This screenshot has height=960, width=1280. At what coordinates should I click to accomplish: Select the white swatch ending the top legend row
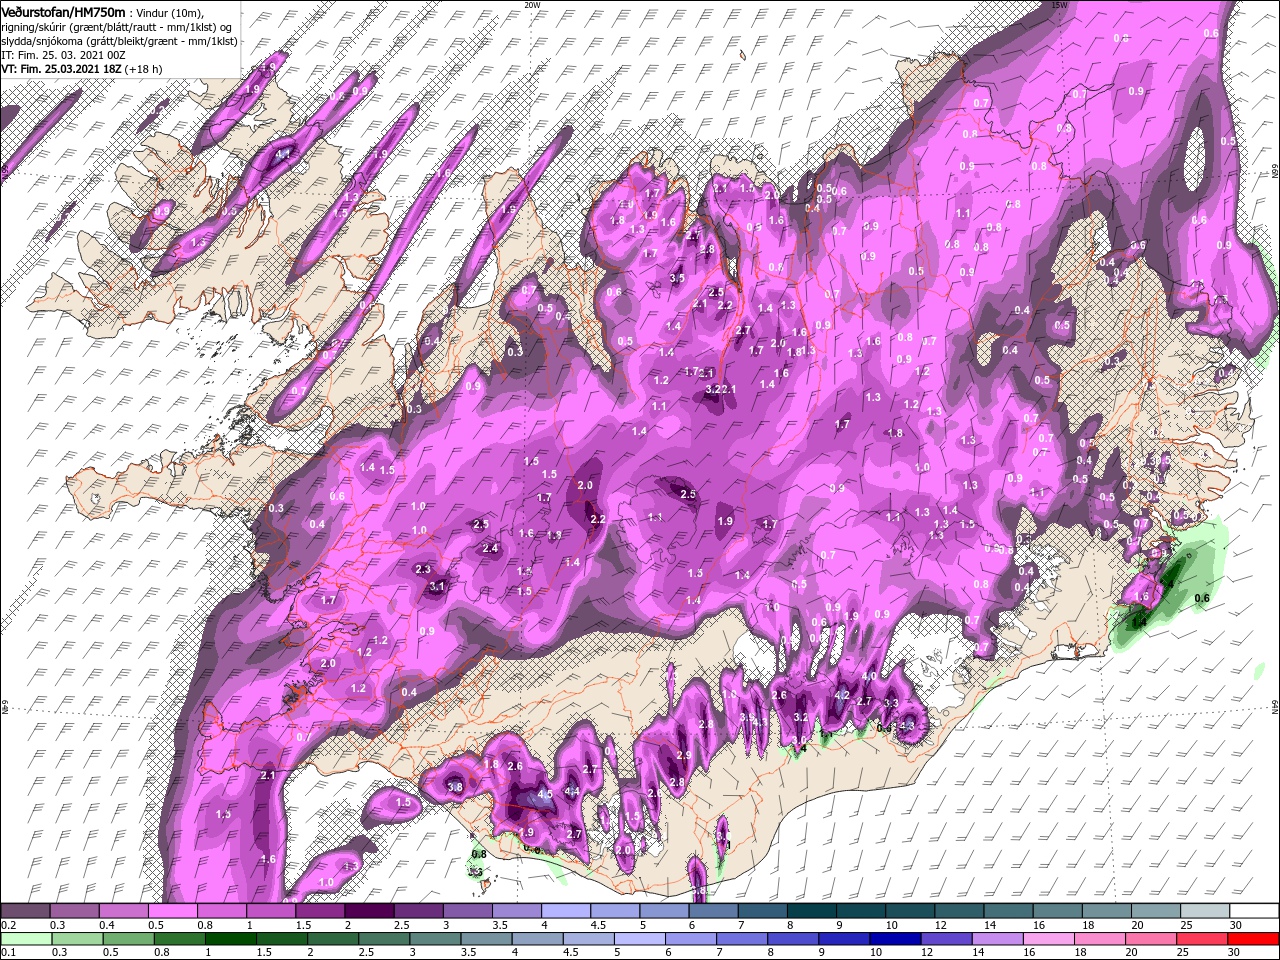pyautogui.click(x=1253, y=910)
